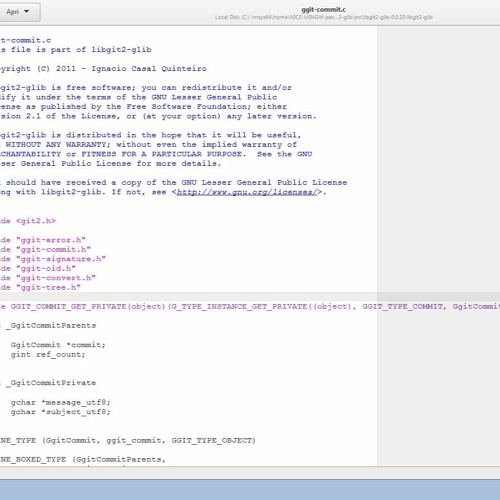Open the Apri file dropdown button
500x500 pixels.
point(19,12)
